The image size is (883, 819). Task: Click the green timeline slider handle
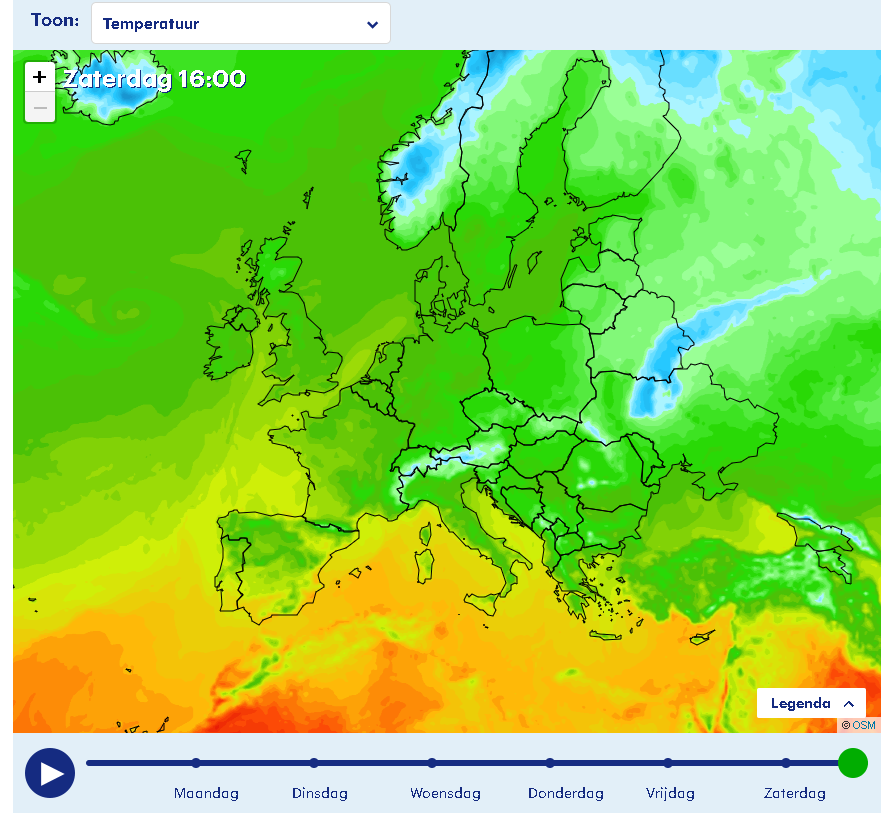[x=853, y=763]
